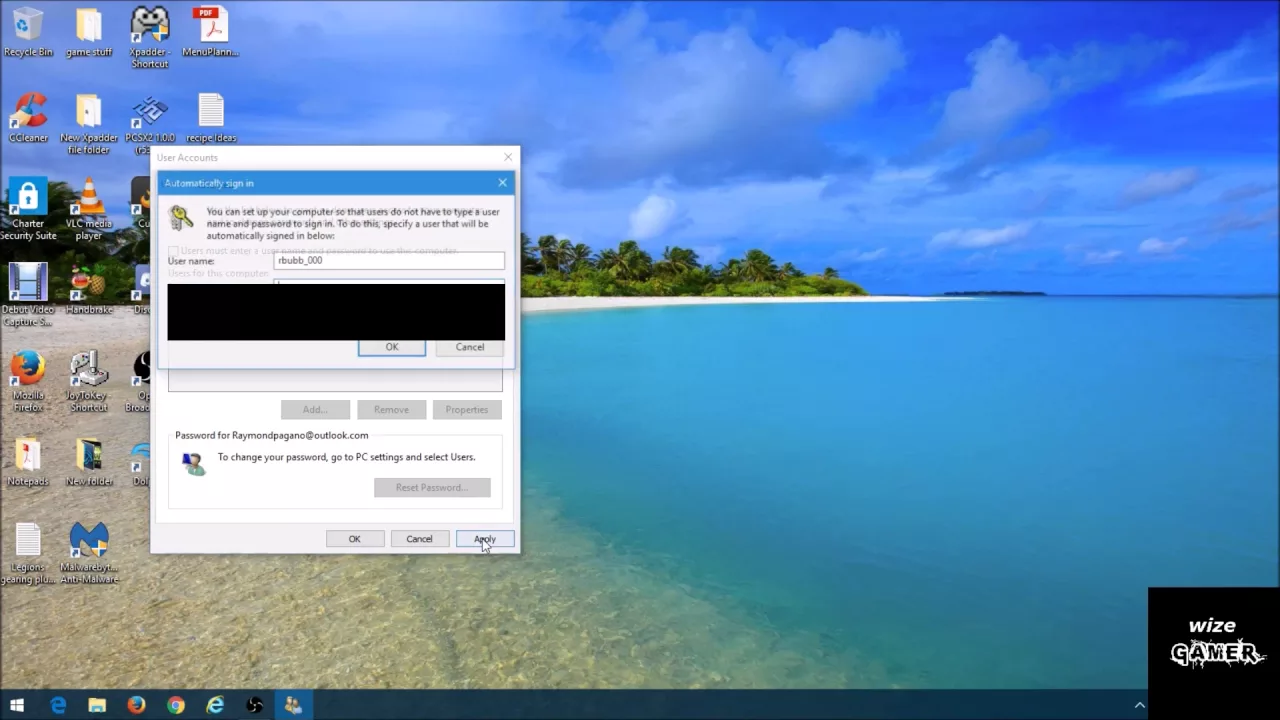
Task: Click 'Password for Raymondpagano@outlook.com' label
Action: pos(272,435)
